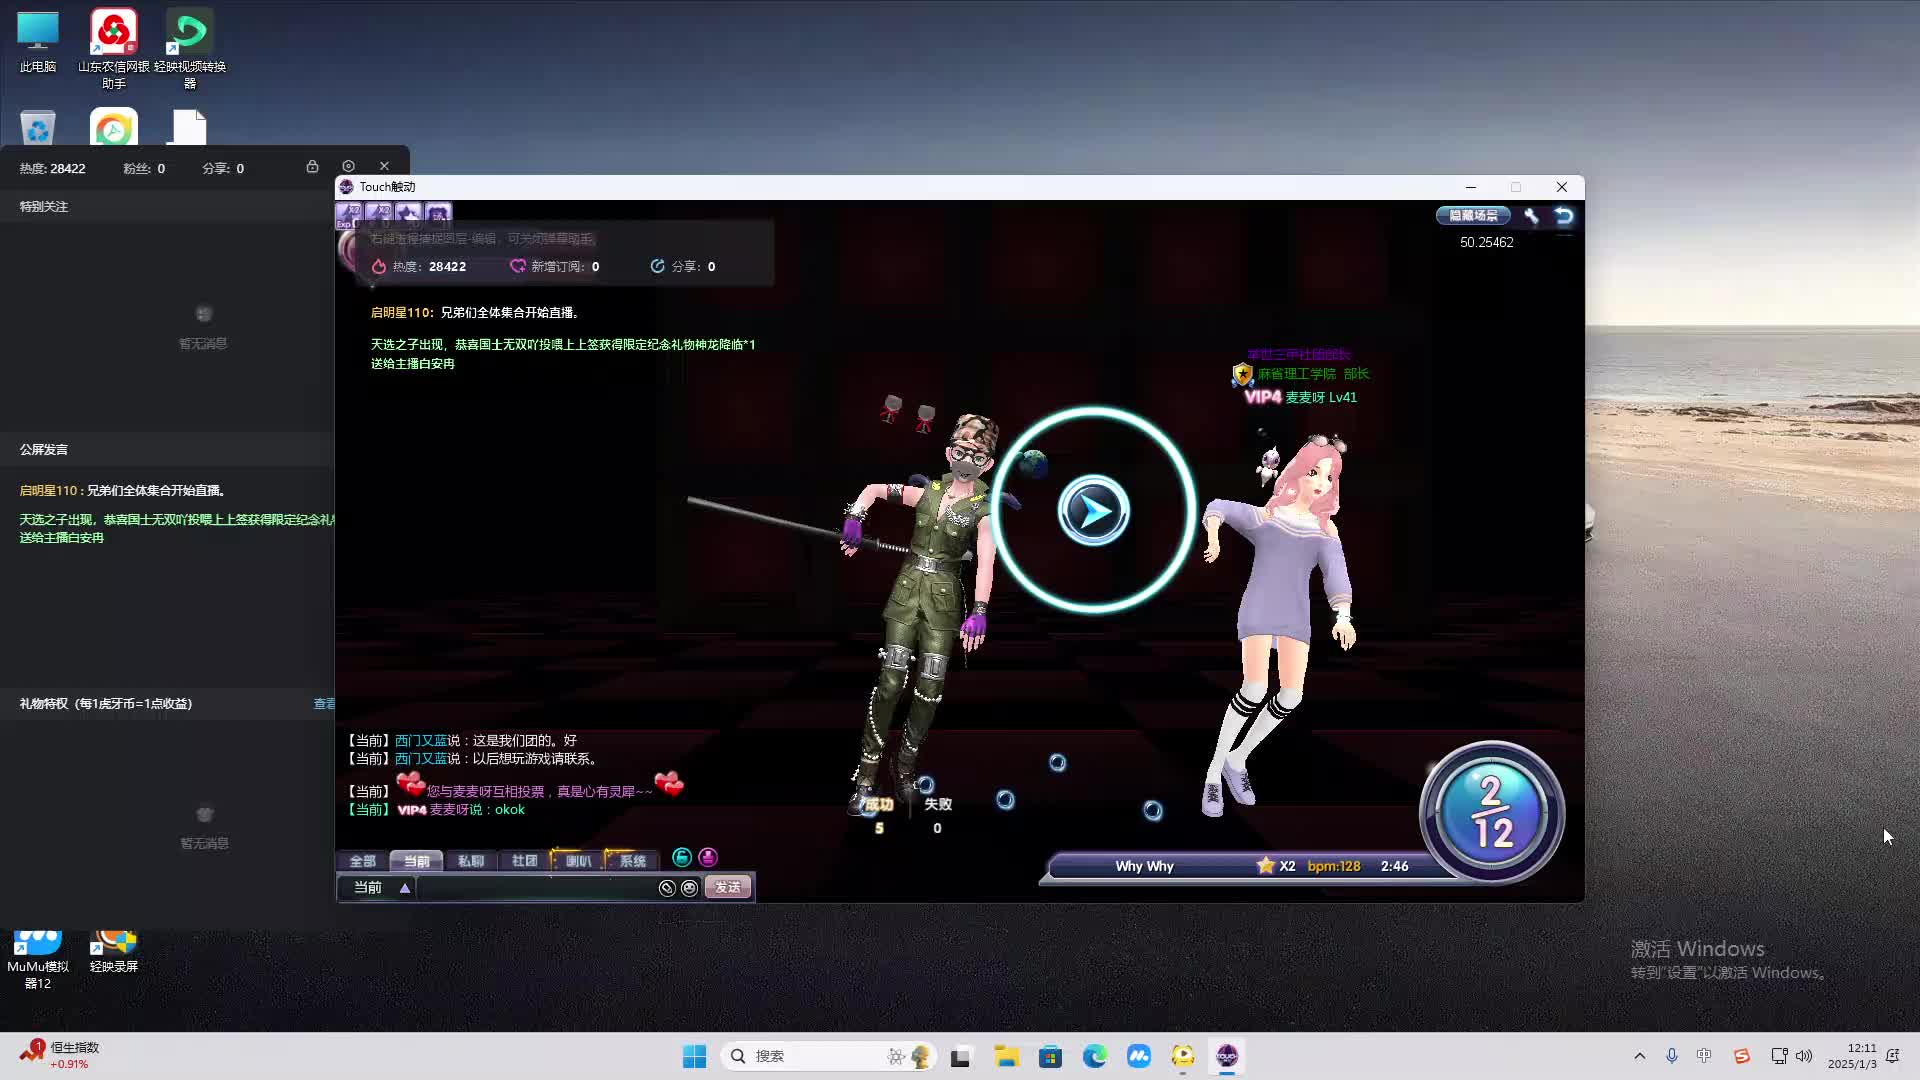Click the teal unlock chat icon
This screenshot has height=1080, width=1920.
point(682,858)
